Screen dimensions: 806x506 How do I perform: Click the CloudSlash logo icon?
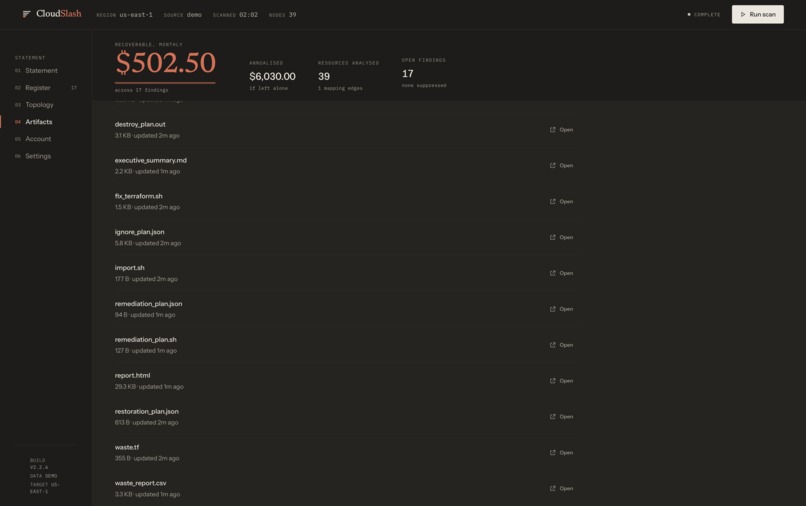click(x=27, y=14)
